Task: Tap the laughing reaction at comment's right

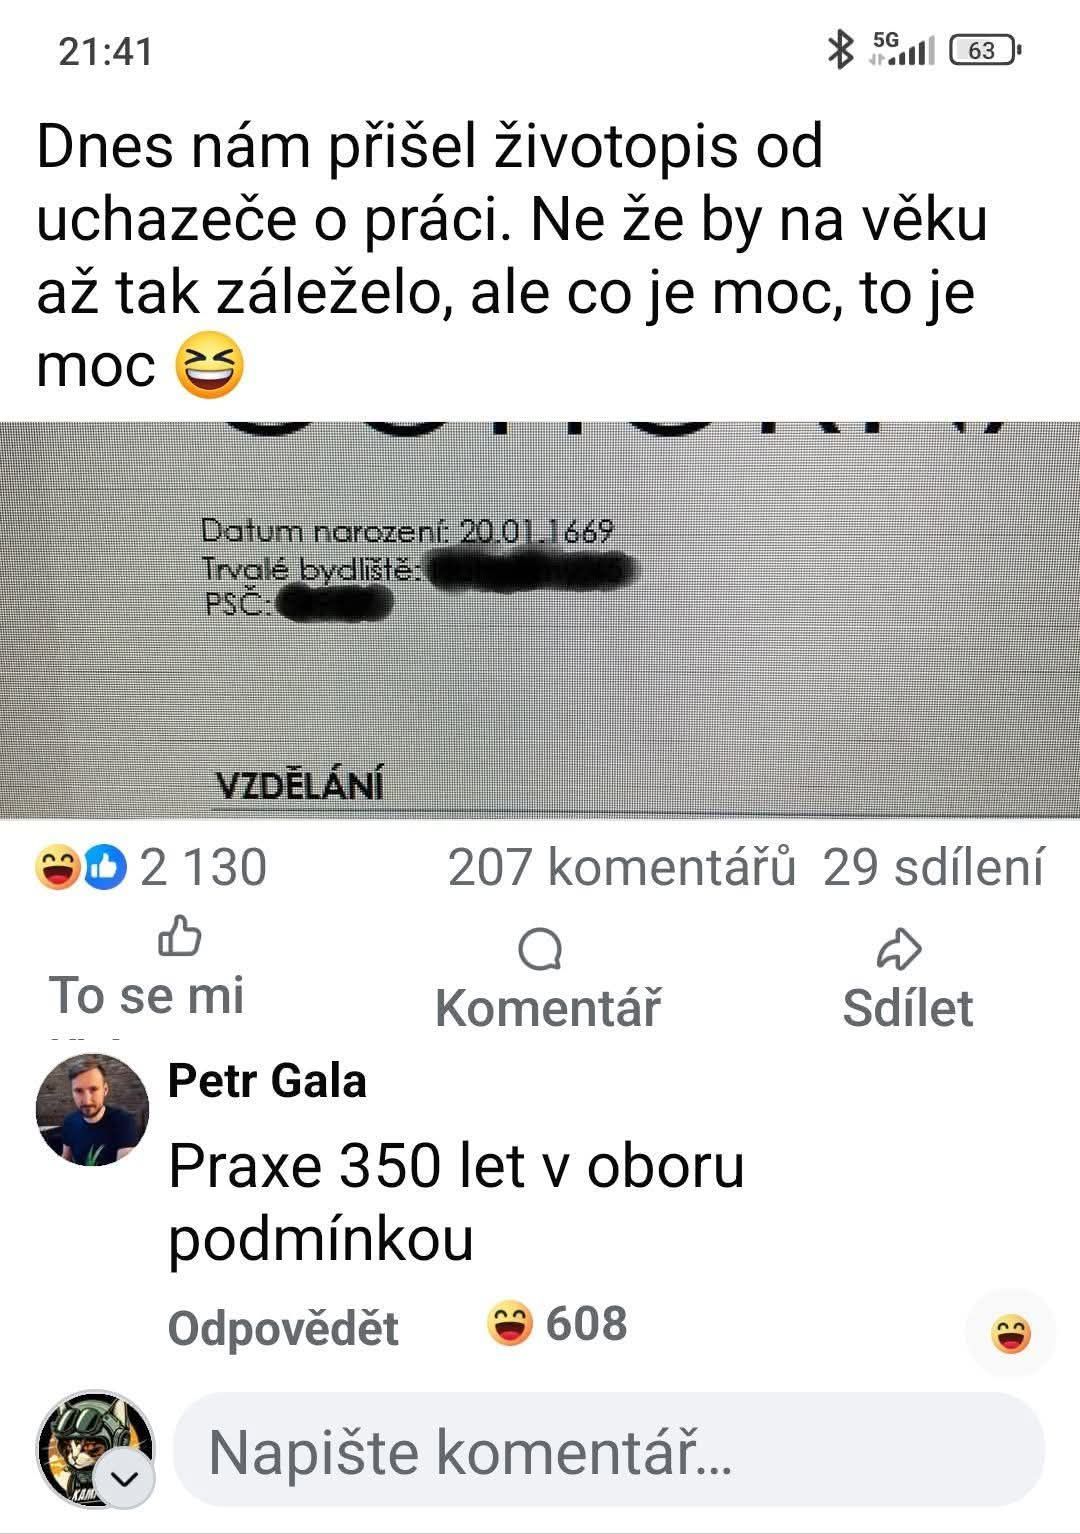Action: 1011,1334
